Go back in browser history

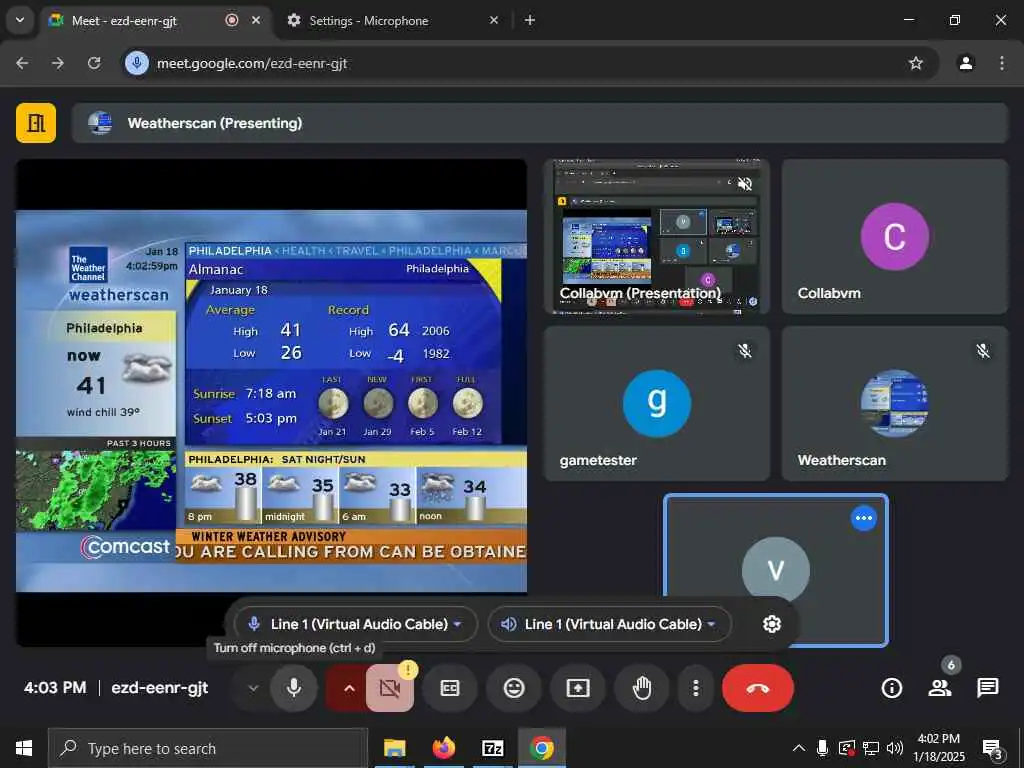pyautogui.click(x=22, y=63)
